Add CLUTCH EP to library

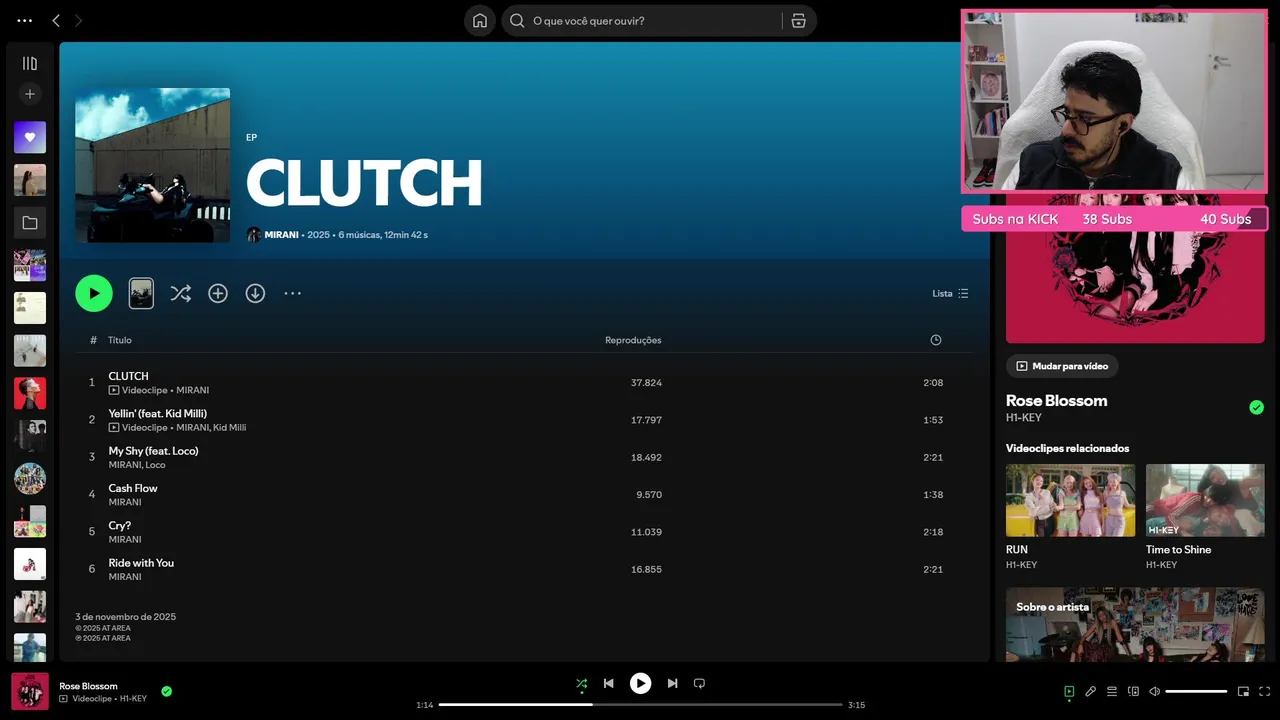218,293
